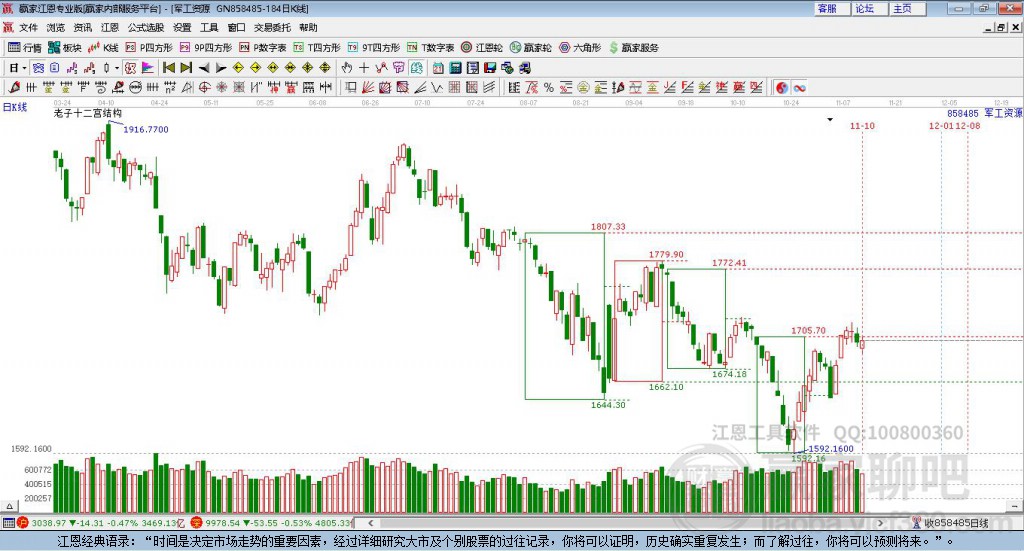Open the 六角形 hexagon tool

pyautogui.click(x=580, y=48)
